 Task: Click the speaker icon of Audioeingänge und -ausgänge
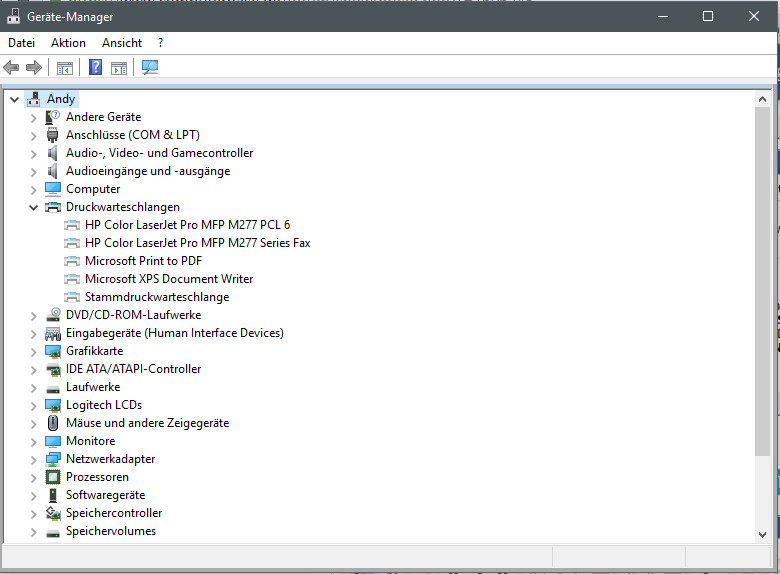point(52,171)
